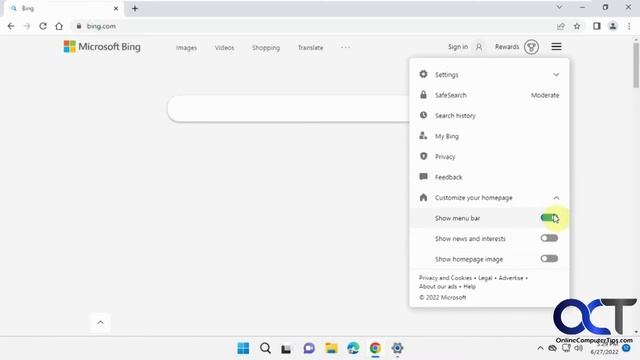
Task: Open a new browser tab
Action: point(135,8)
